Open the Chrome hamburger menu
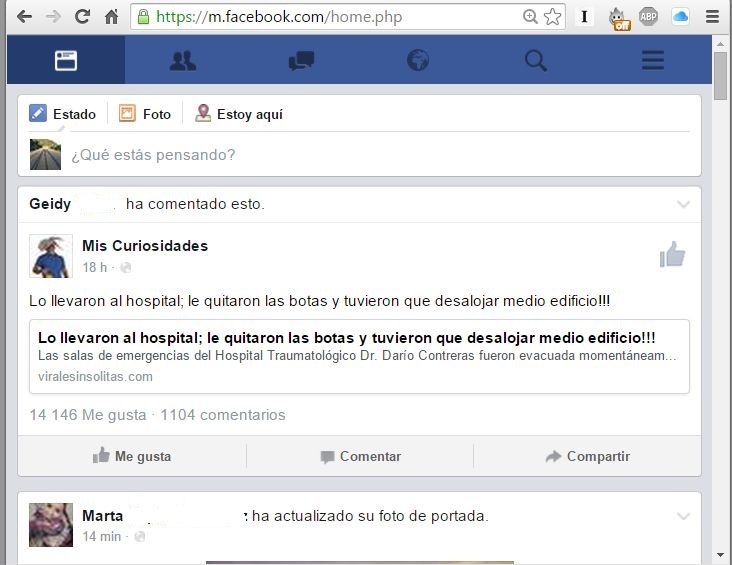The width and height of the screenshot is (732, 565). (x=712, y=17)
